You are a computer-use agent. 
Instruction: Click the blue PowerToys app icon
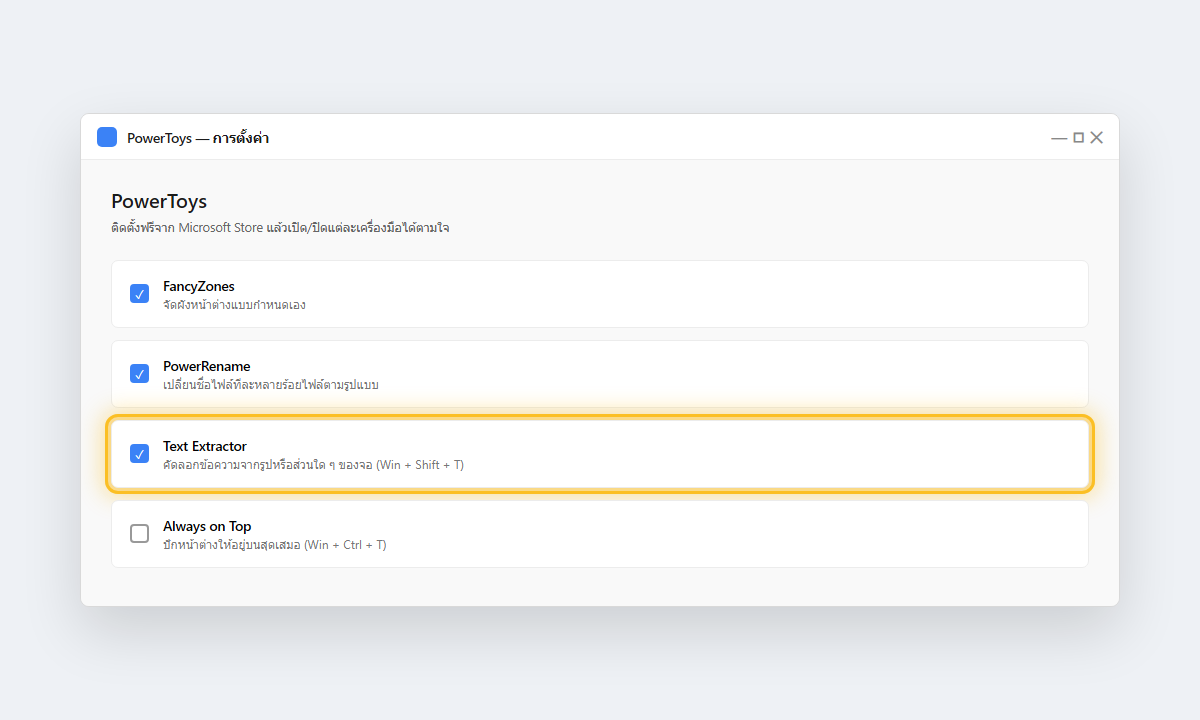click(x=107, y=137)
